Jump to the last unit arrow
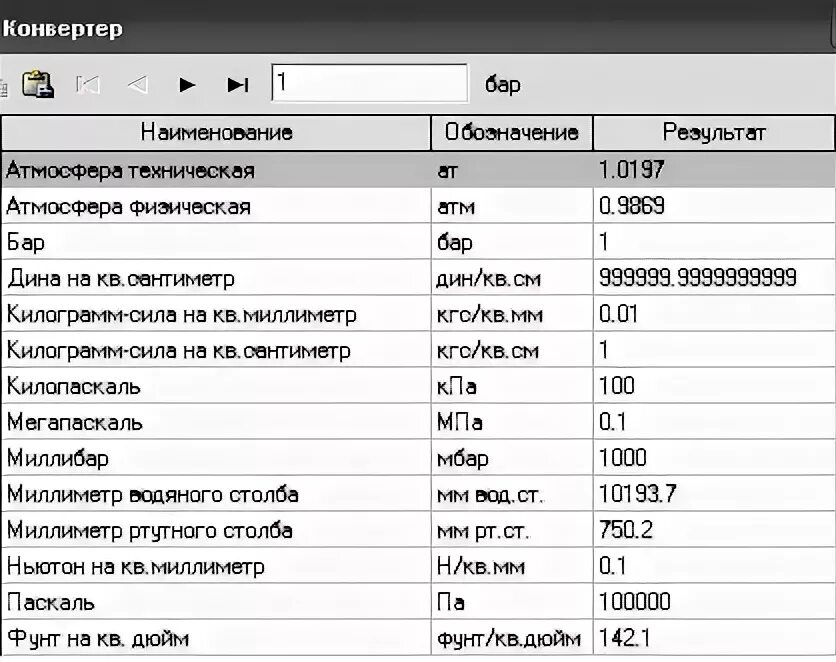Screen dimensions: 836x662 (x=237, y=84)
